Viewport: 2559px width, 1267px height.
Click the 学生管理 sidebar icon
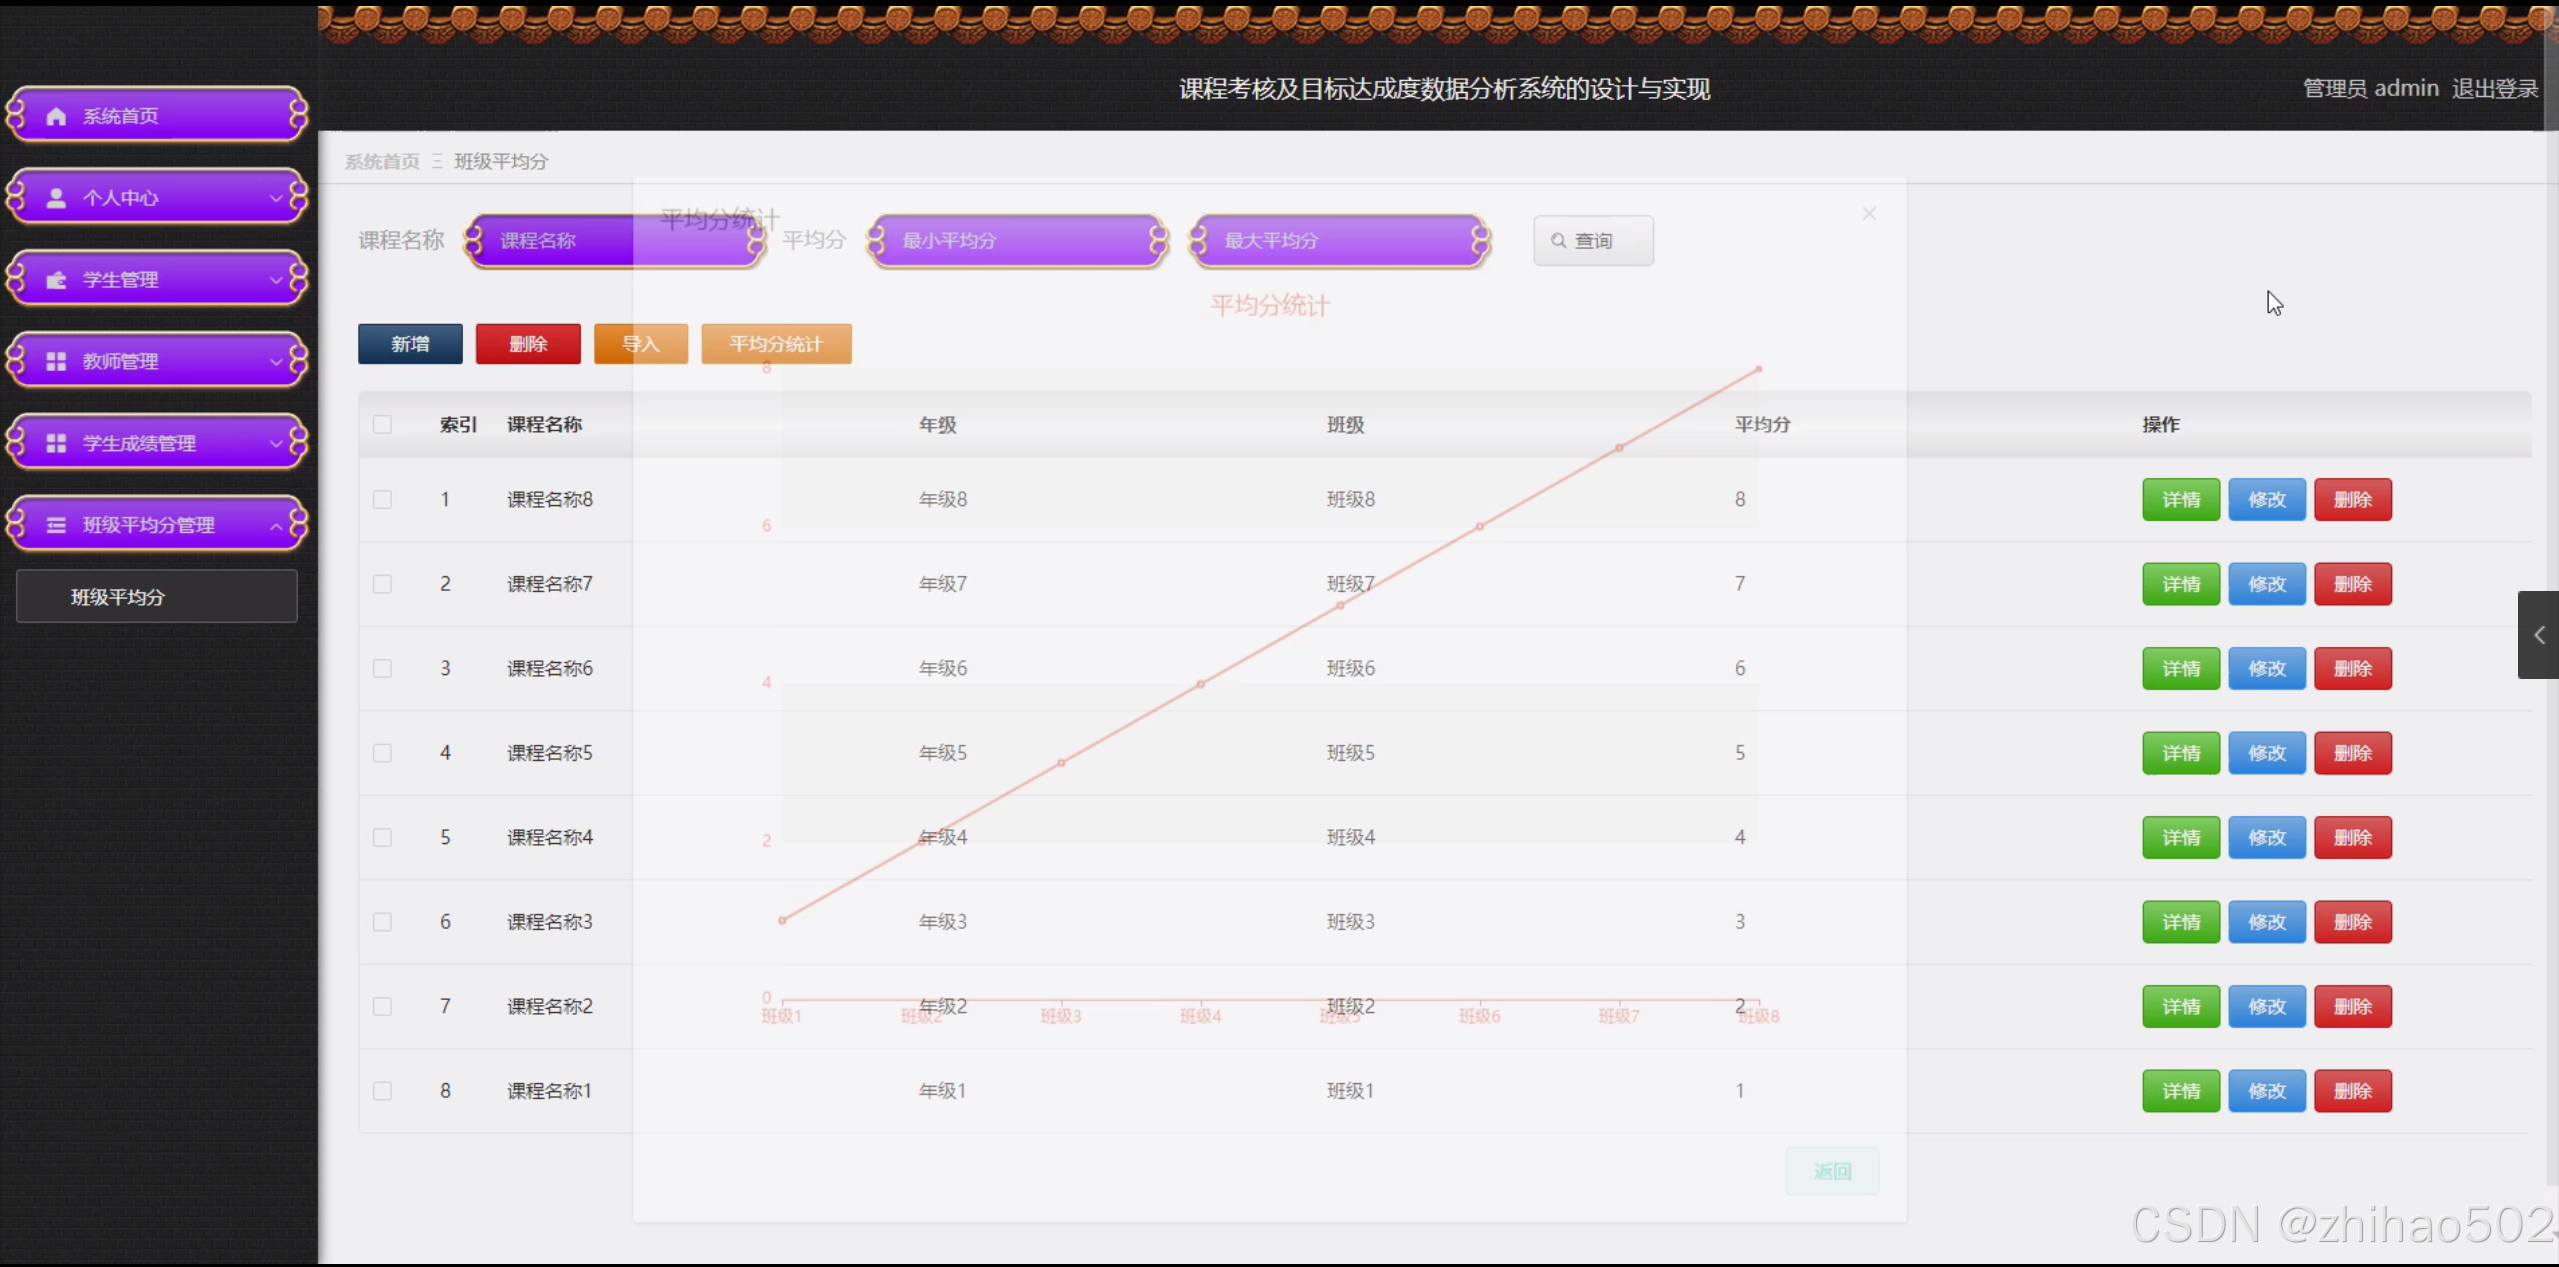point(56,280)
